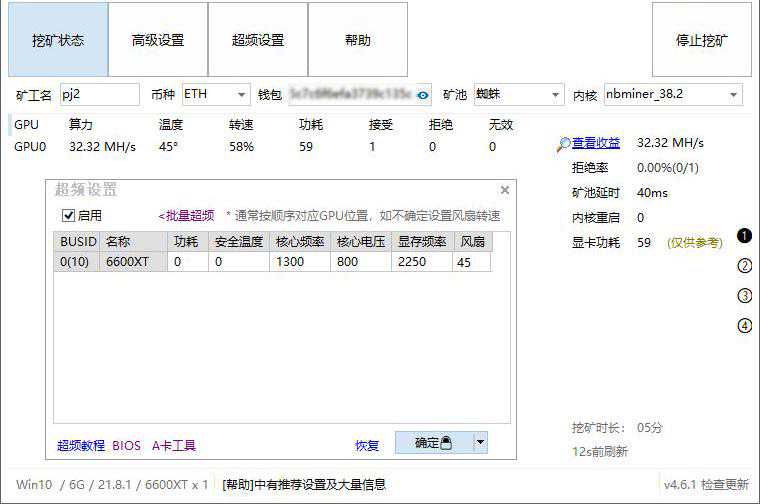This screenshot has width=760, height=504.
Task: Switch to the 高级设置 tab
Action: (158, 40)
